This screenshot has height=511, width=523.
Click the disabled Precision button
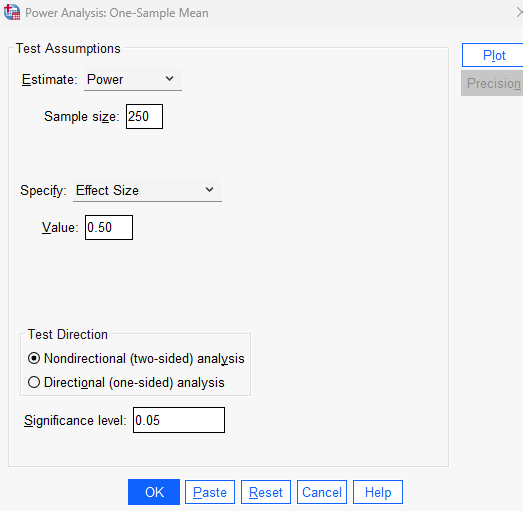pos(493,83)
